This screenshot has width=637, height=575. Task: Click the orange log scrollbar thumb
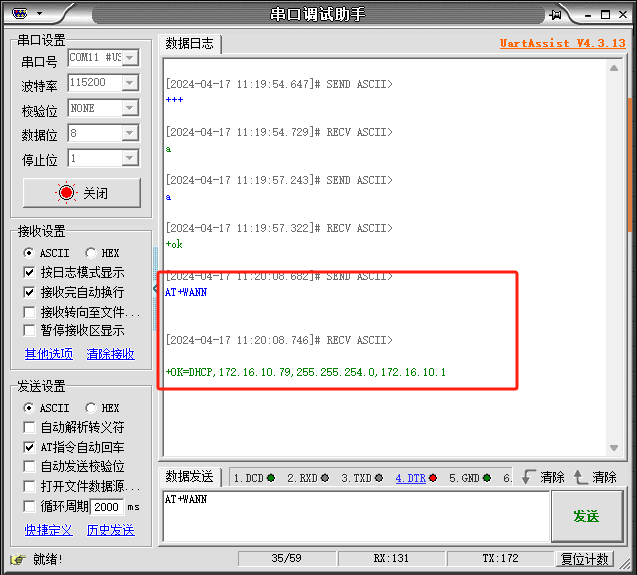click(630, 165)
